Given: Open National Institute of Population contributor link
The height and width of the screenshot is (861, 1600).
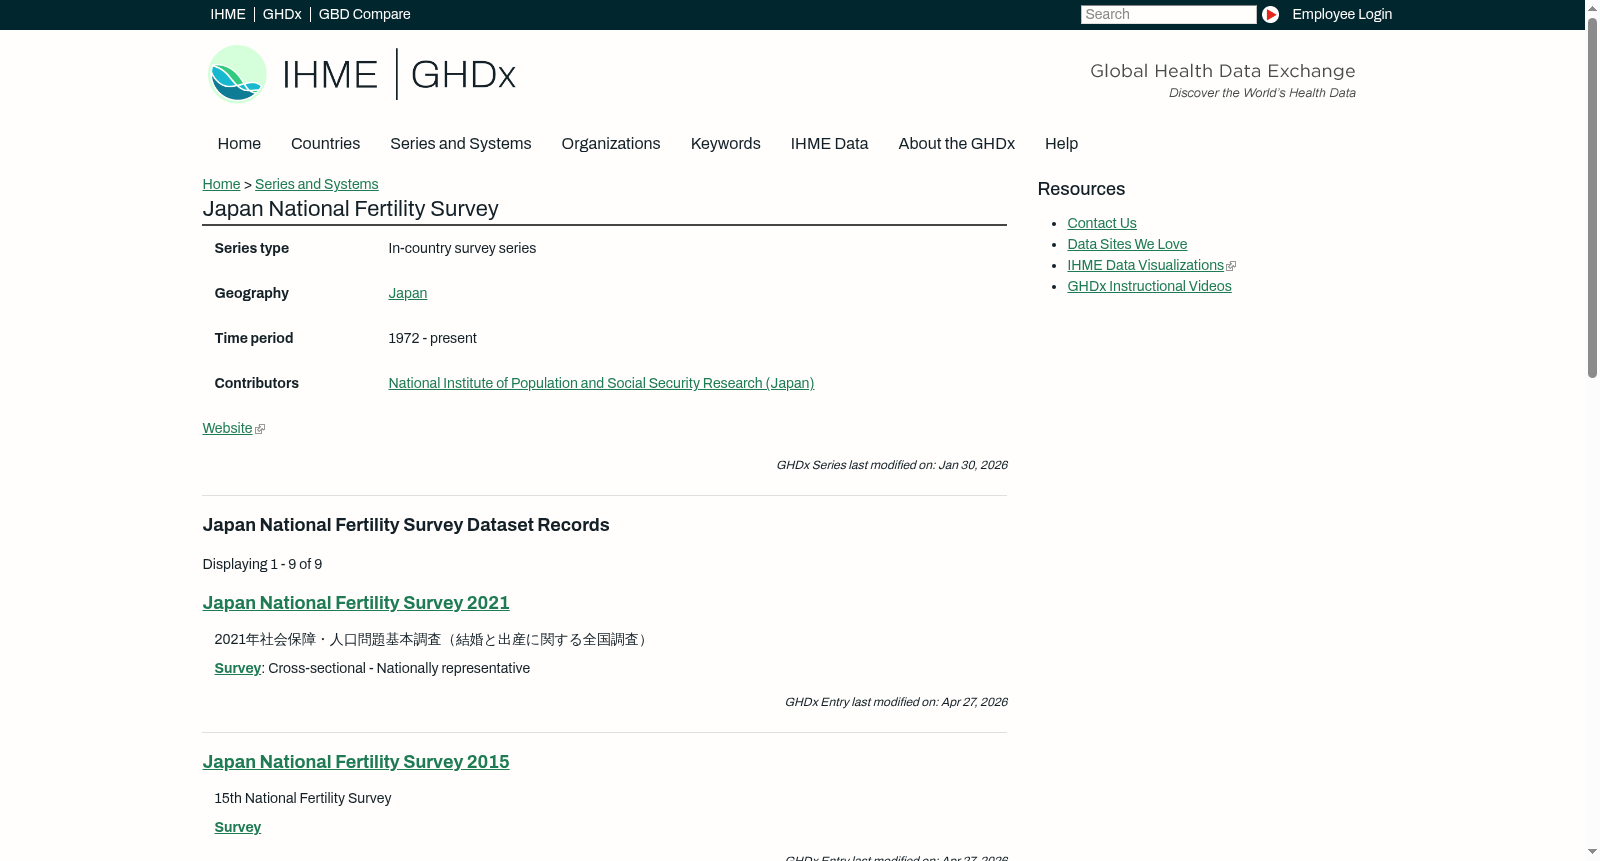Looking at the screenshot, I should pyautogui.click(x=601, y=383).
